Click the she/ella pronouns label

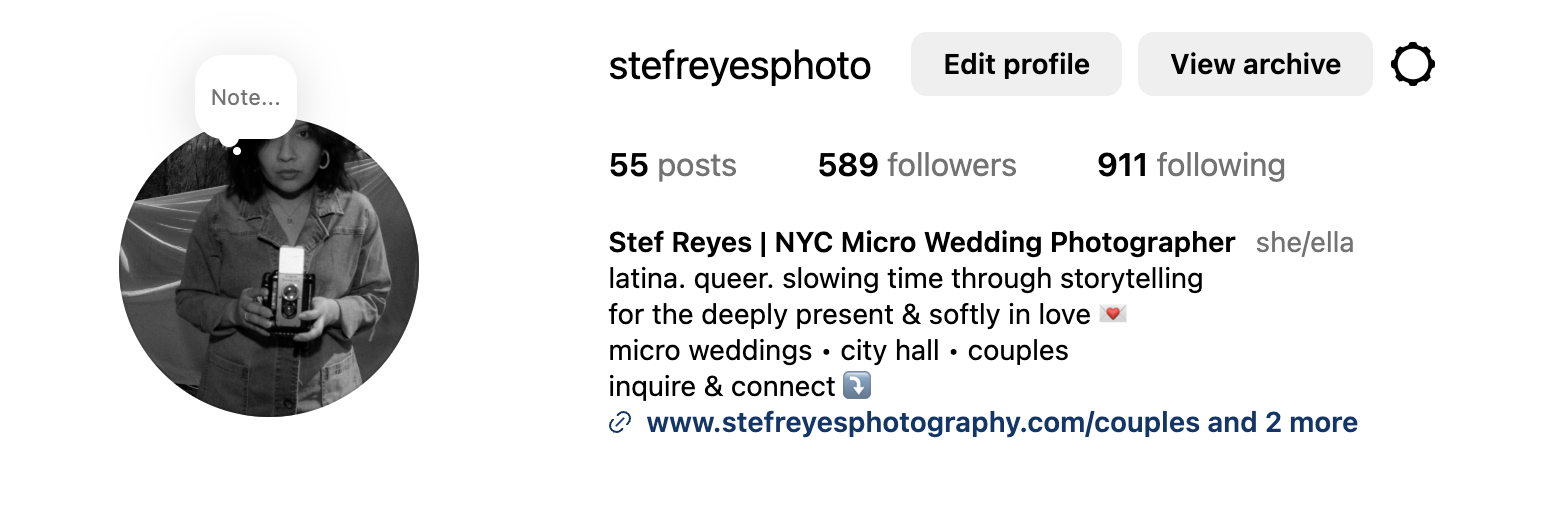coord(1305,243)
